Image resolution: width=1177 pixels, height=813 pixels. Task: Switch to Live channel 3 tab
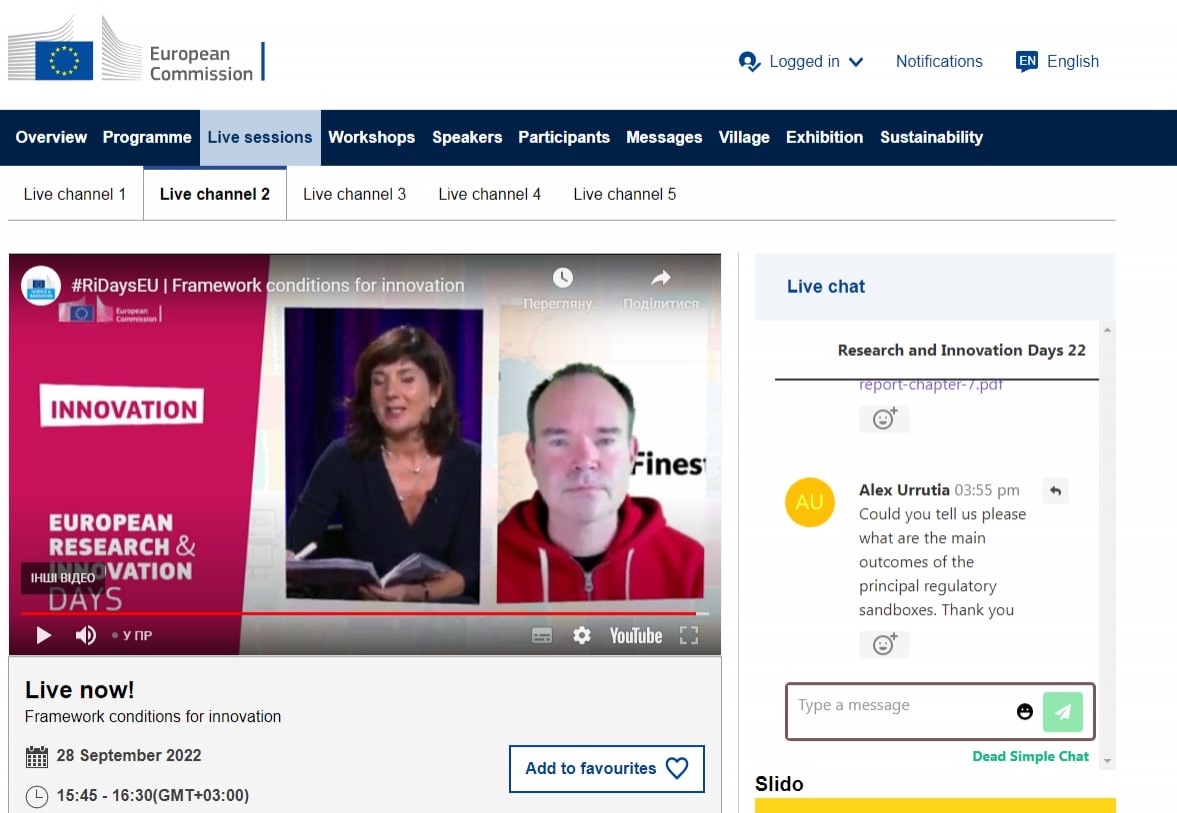(x=354, y=194)
